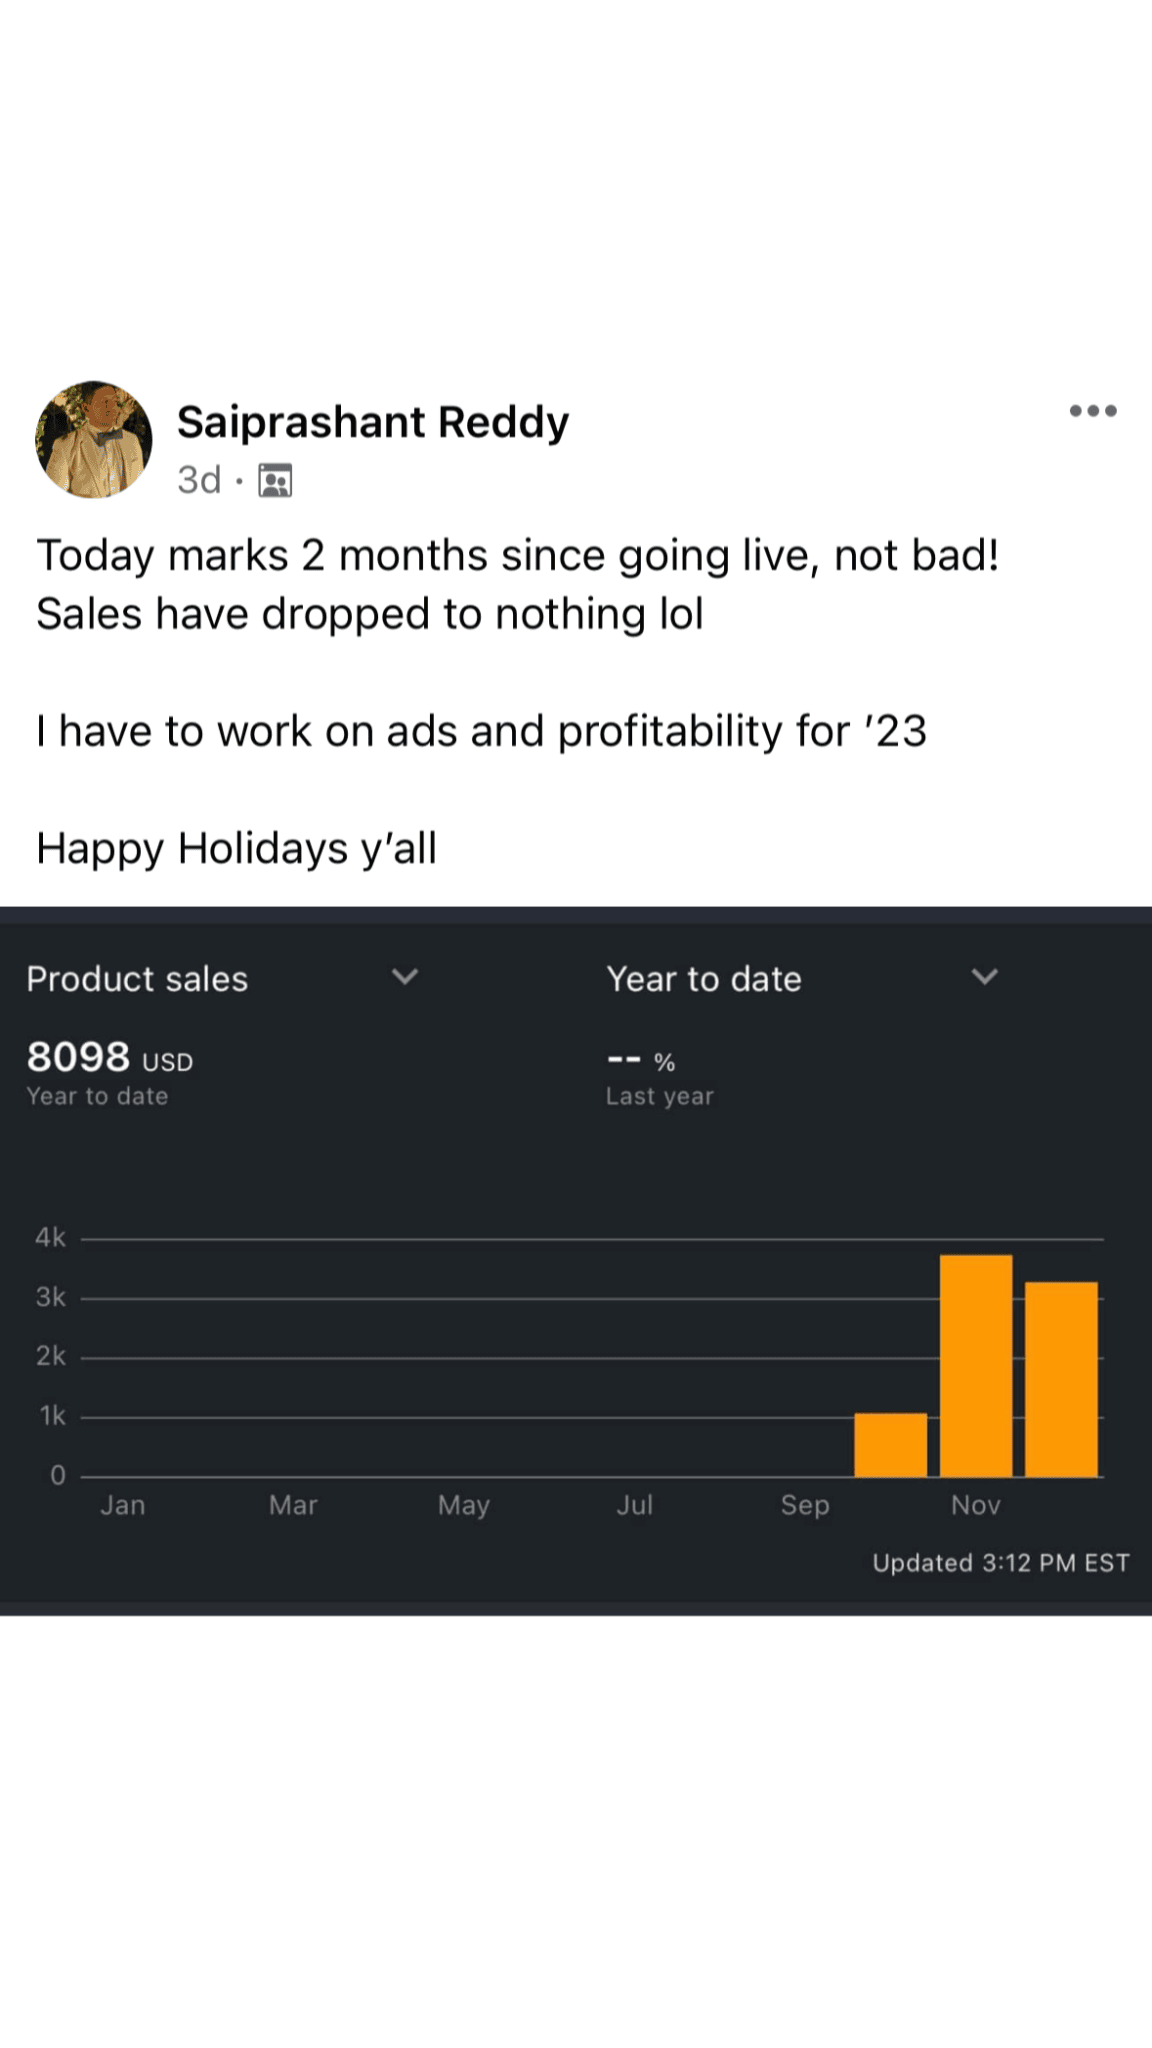Expand the Year to date dropdown chevron
This screenshot has height=2048, width=1152.
tap(984, 977)
